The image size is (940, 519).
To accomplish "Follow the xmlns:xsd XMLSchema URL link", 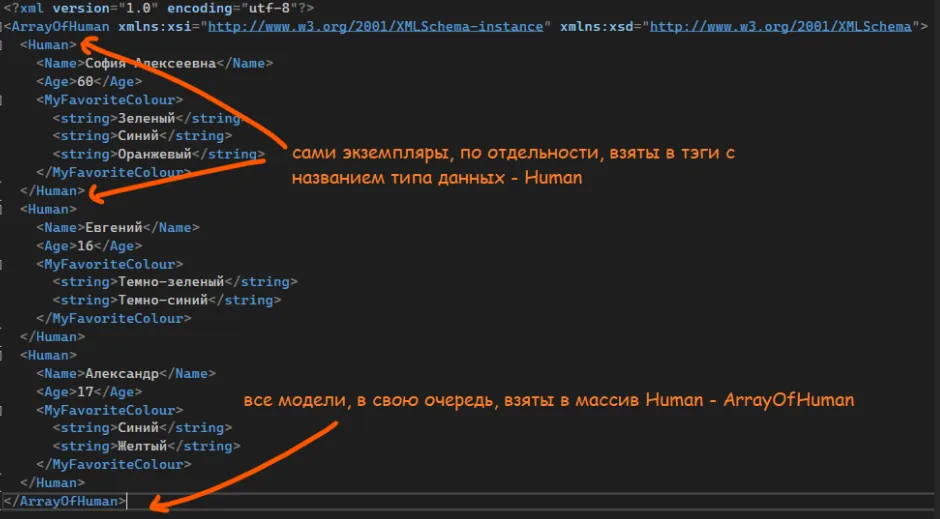I will coord(781,26).
